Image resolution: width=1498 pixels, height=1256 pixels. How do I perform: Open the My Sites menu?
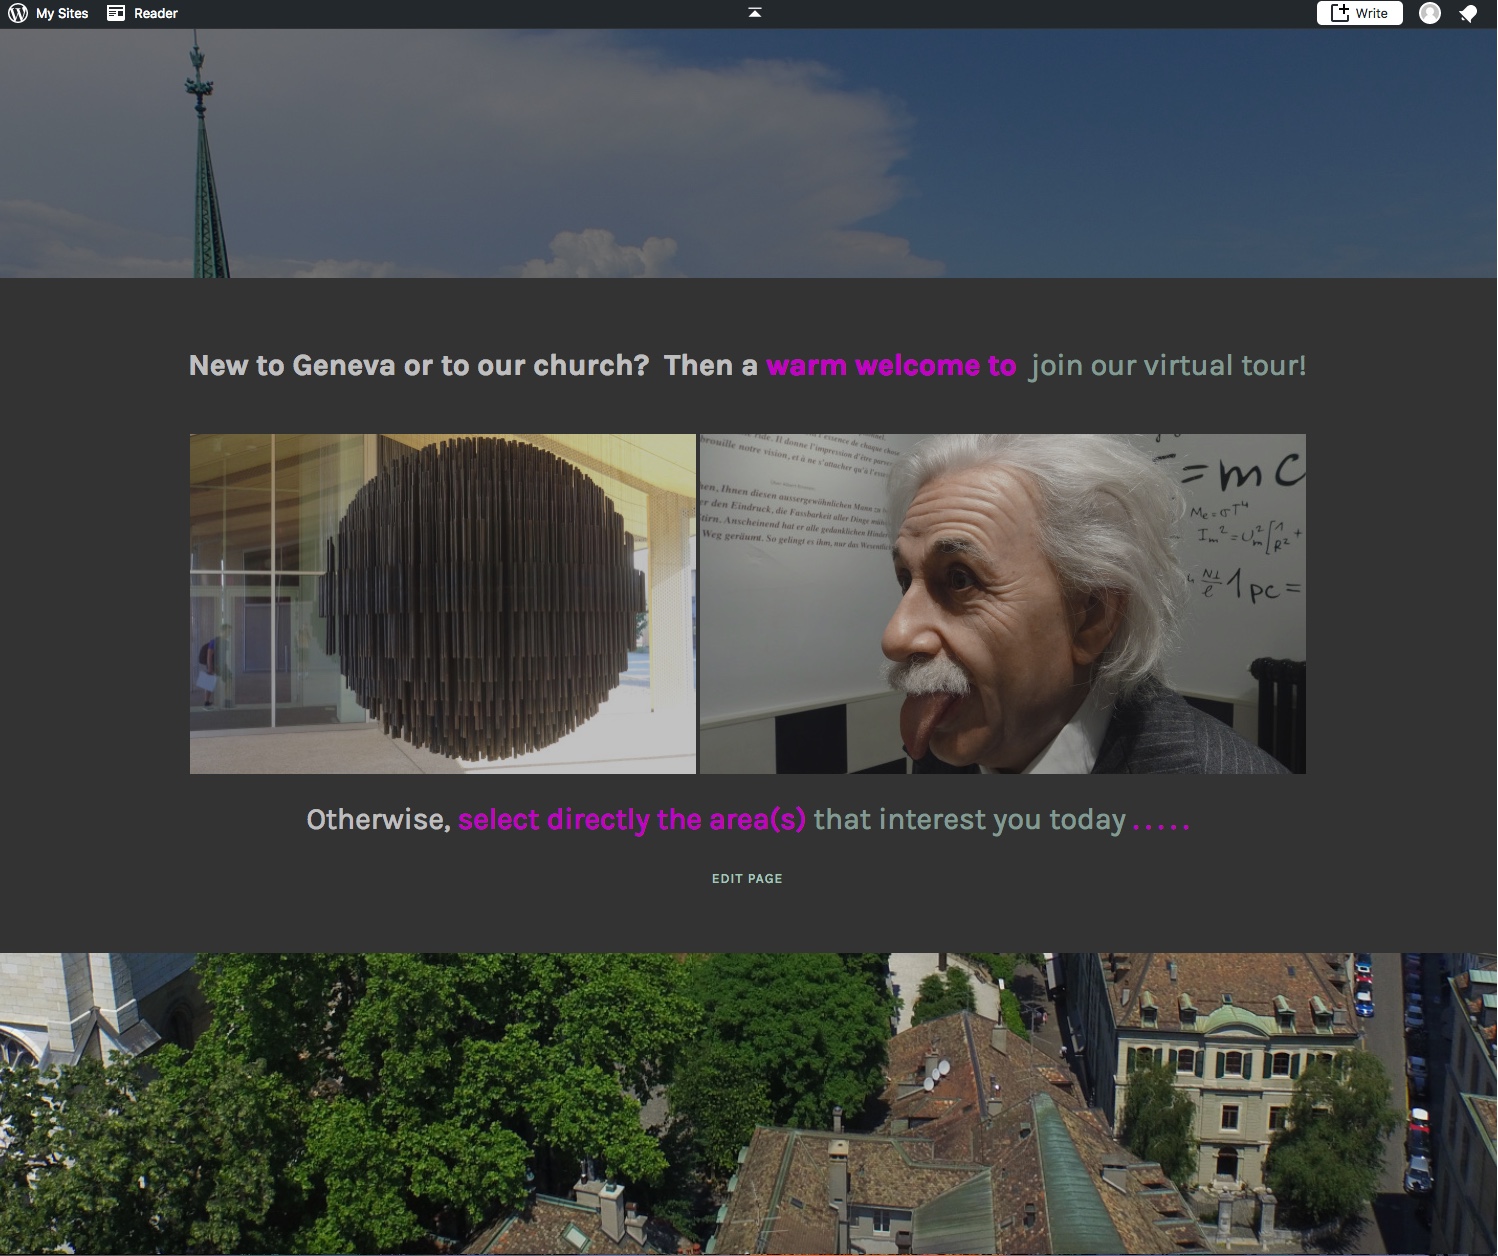click(62, 13)
